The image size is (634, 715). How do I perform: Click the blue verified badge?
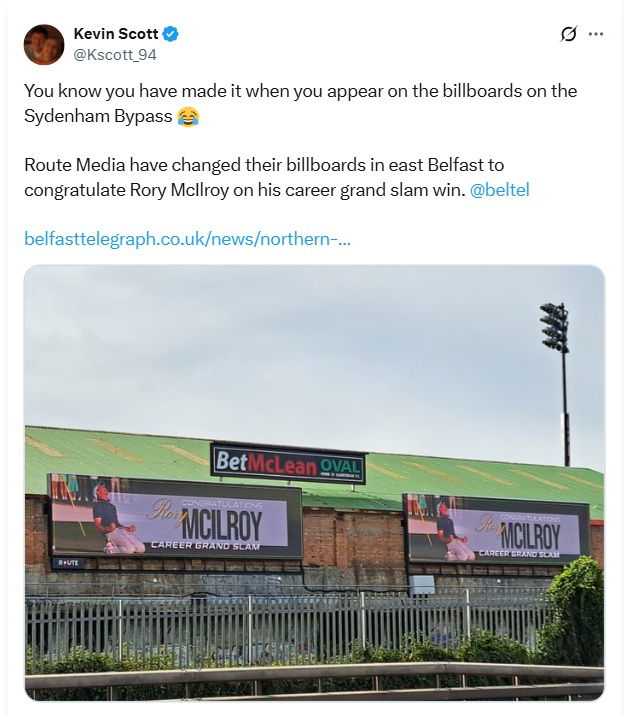pos(172,35)
